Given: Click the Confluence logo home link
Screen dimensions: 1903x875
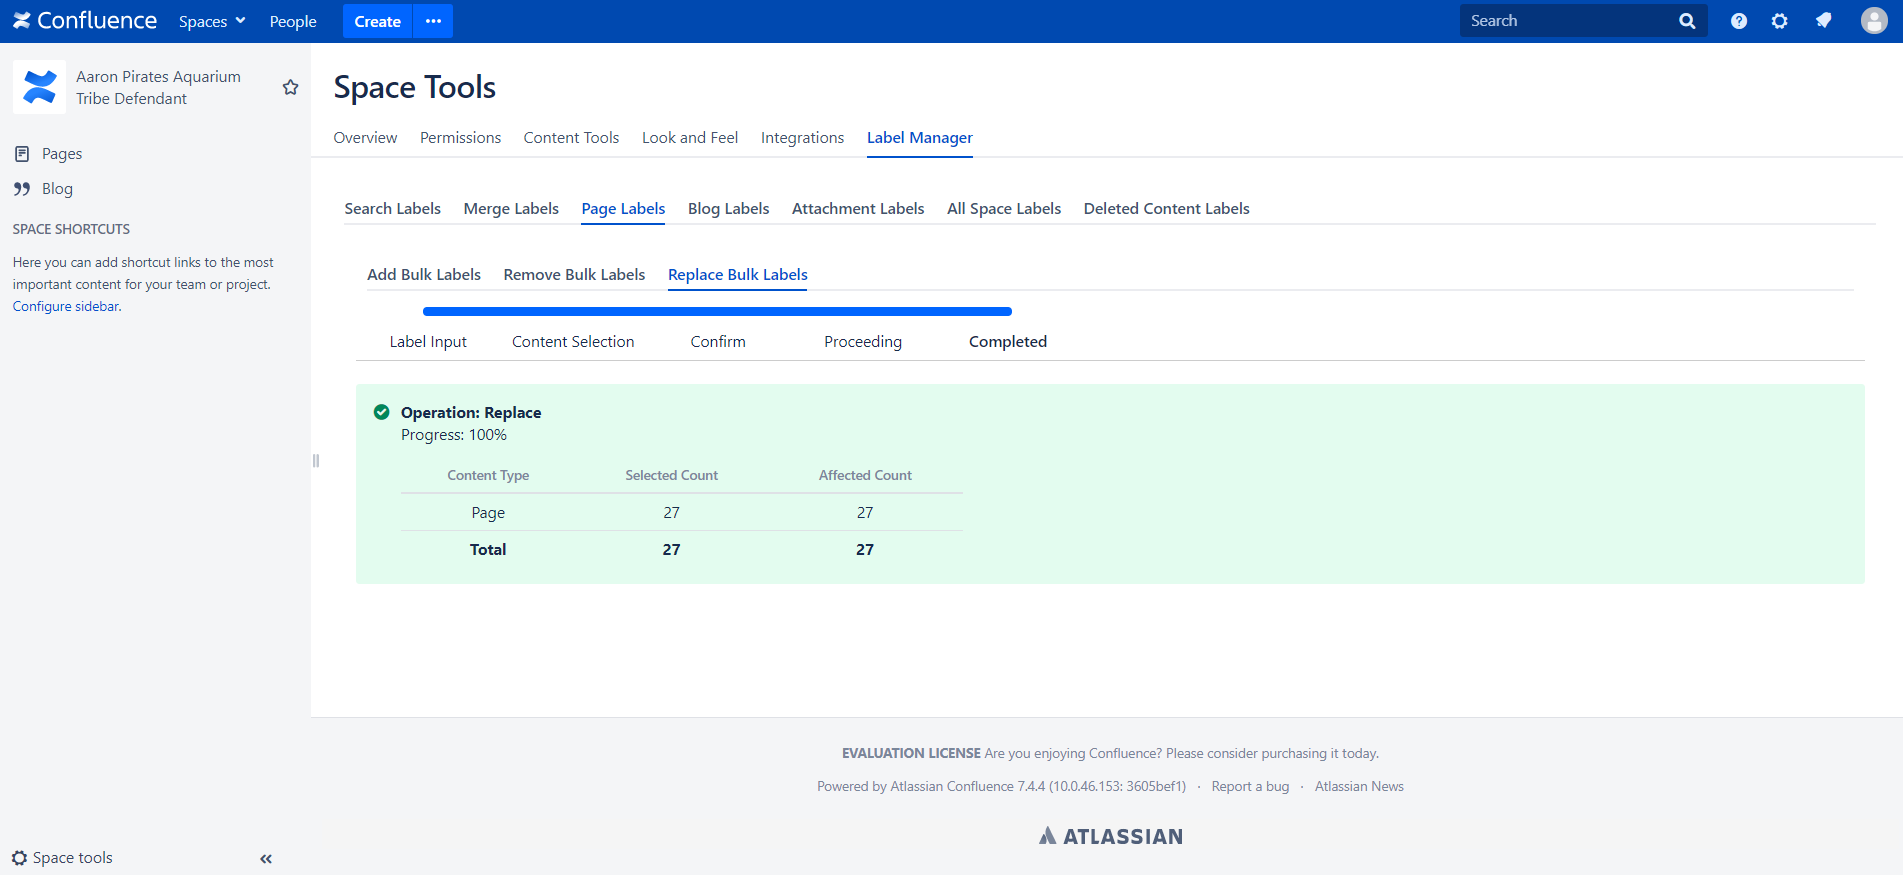Looking at the screenshot, I should (85, 21).
